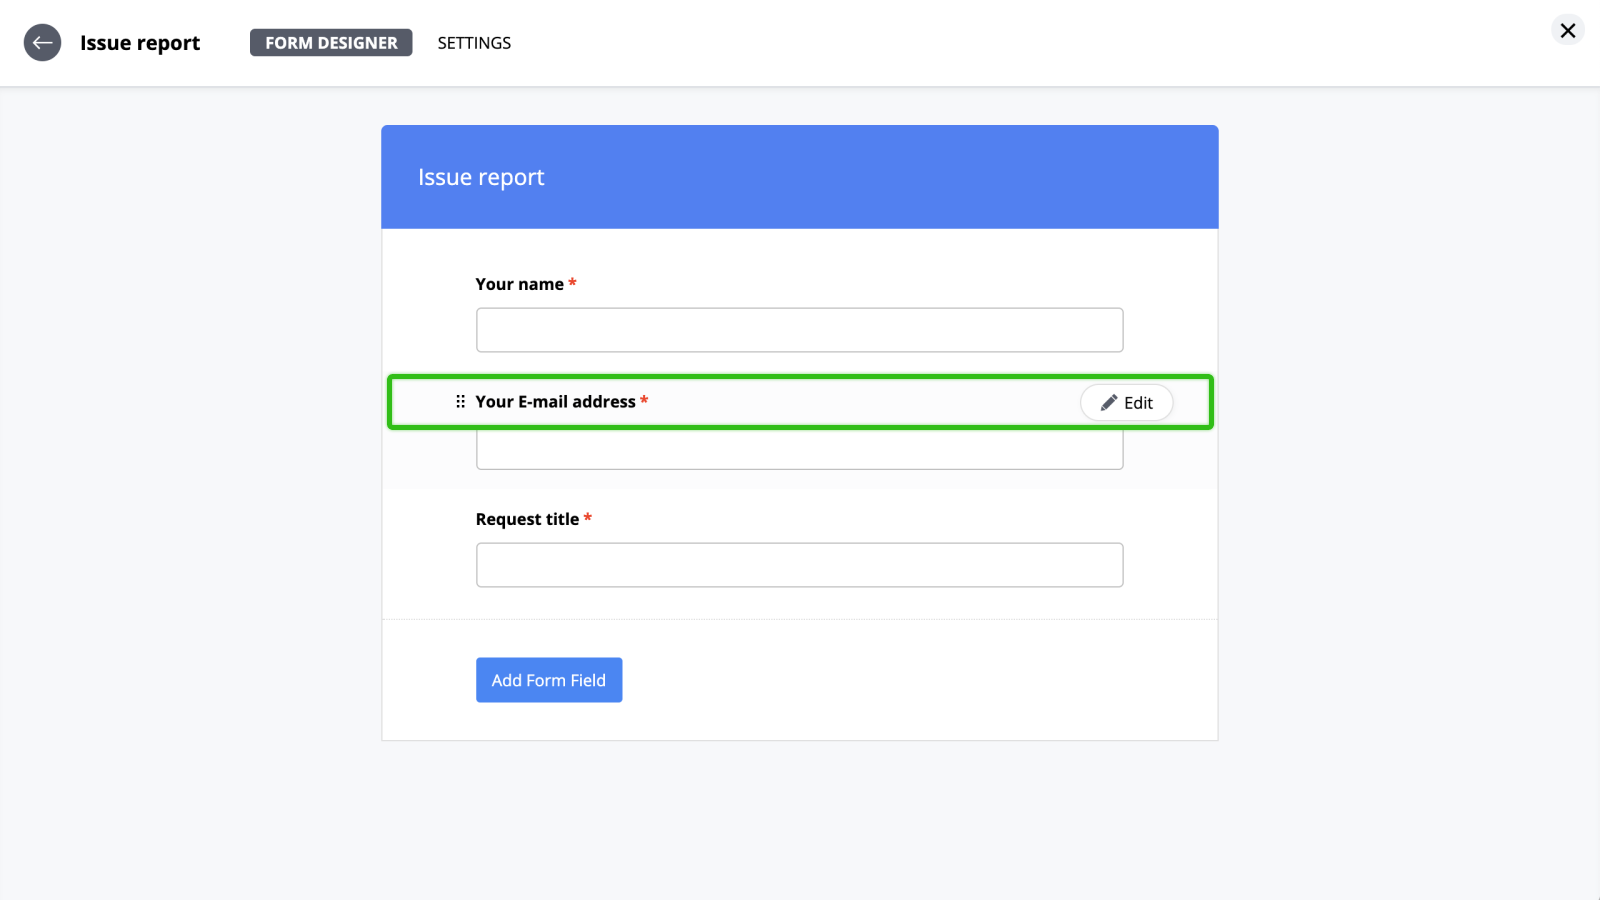The width and height of the screenshot is (1600, 900).
Task: Click into the E-mail address input
Action: point(799,451)
